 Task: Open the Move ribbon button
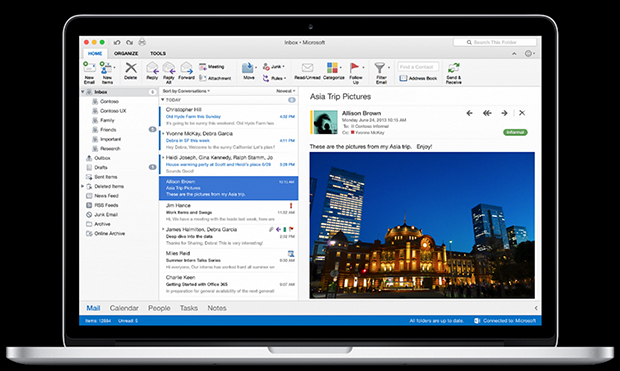pos(249,71)
